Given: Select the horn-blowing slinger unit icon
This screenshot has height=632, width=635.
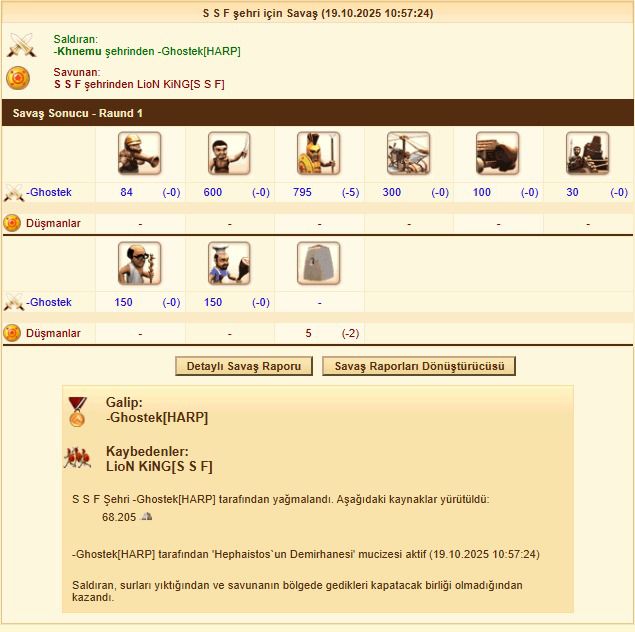Looking at the screenshot, I should click(140, 153).
